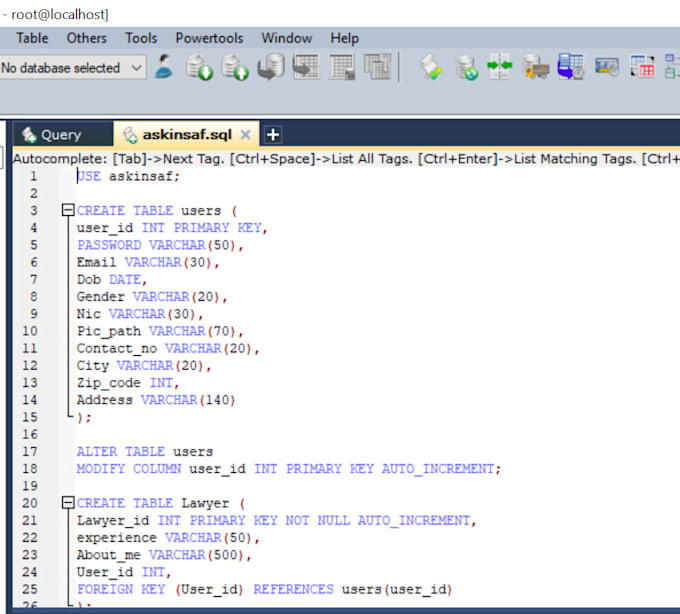Add a new query tab with plus button
The image size is (680, 614).
pyautogui.click(x=272, y=135)
